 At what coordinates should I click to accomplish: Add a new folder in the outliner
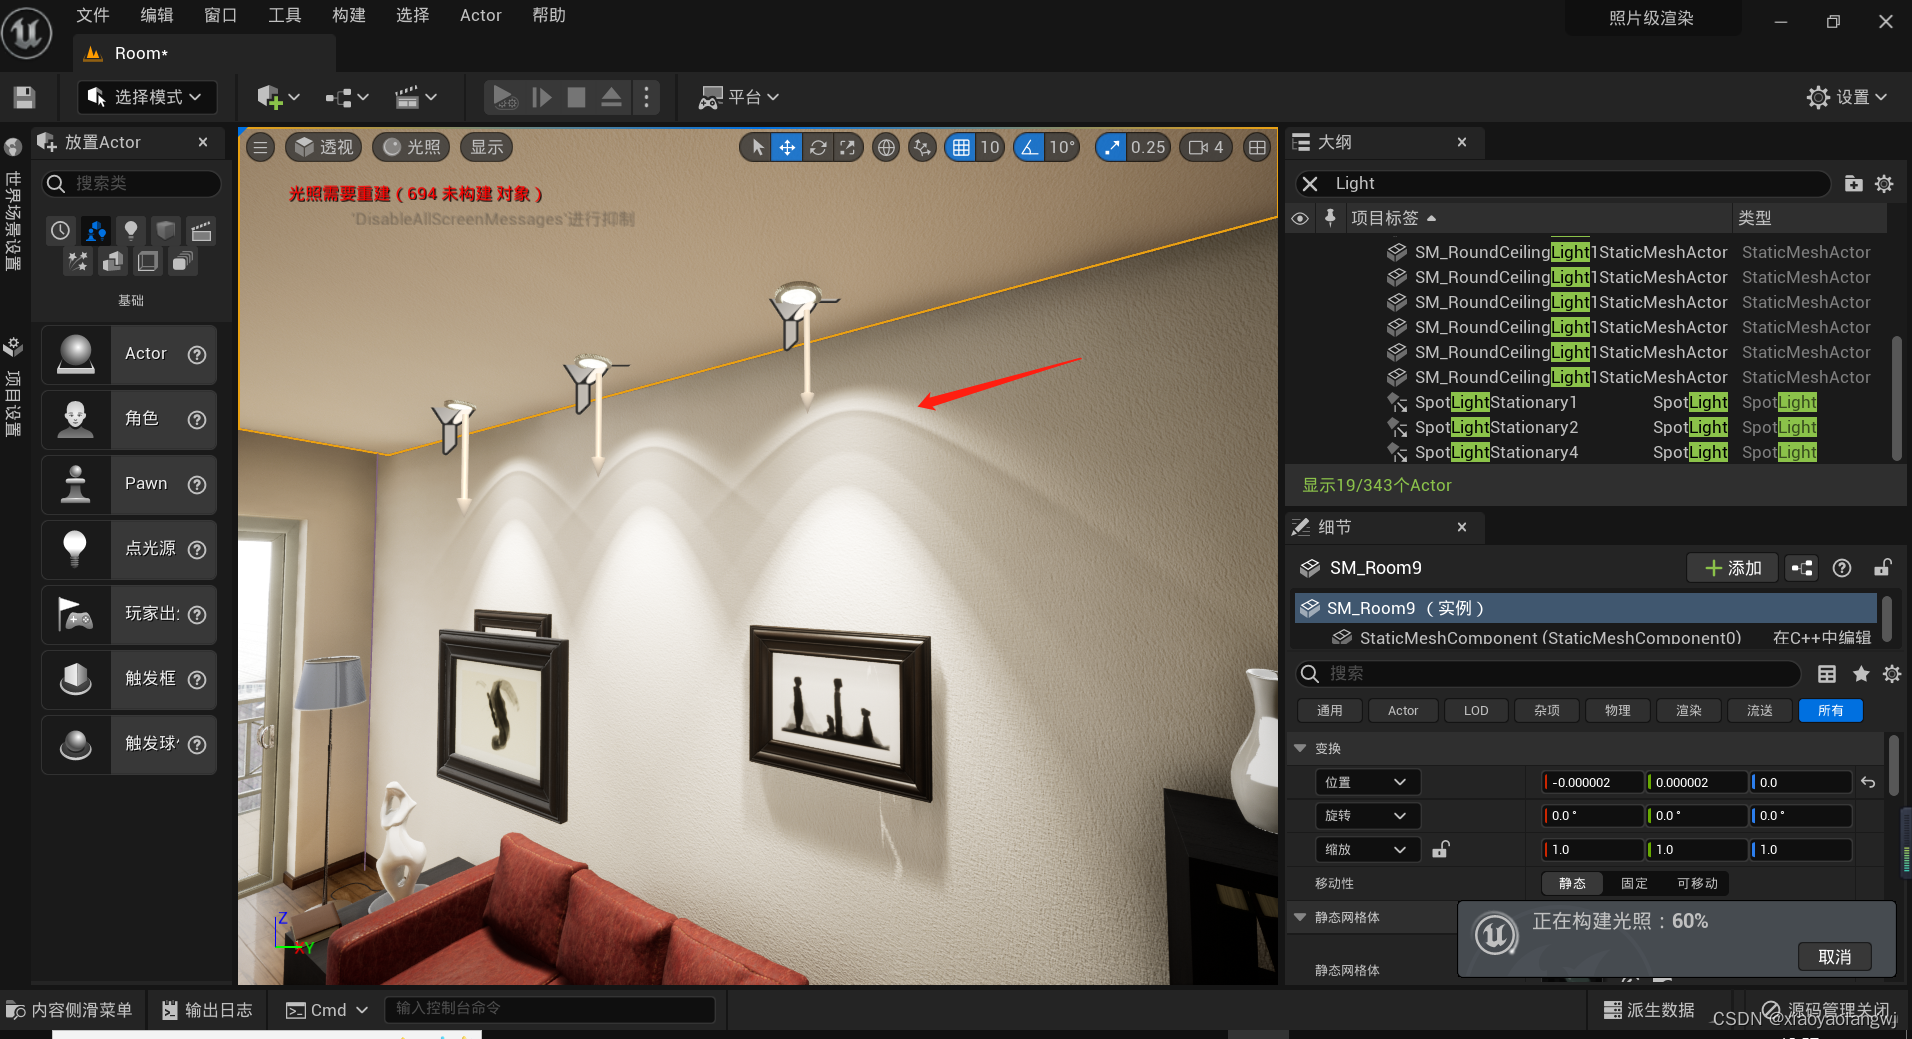(x=1853, y=183)
